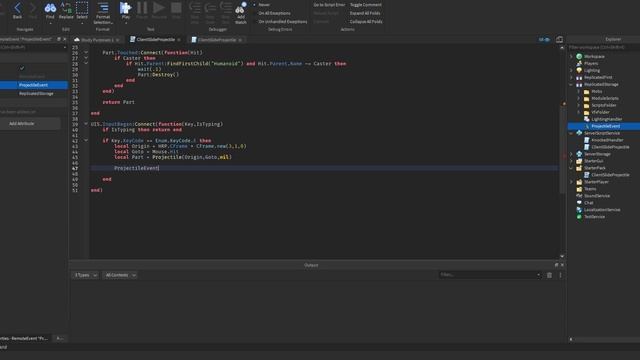This screenshot has height=360, width=640.
Task: Open the All Contexts dropdown in Output
Action: (120, 275)
